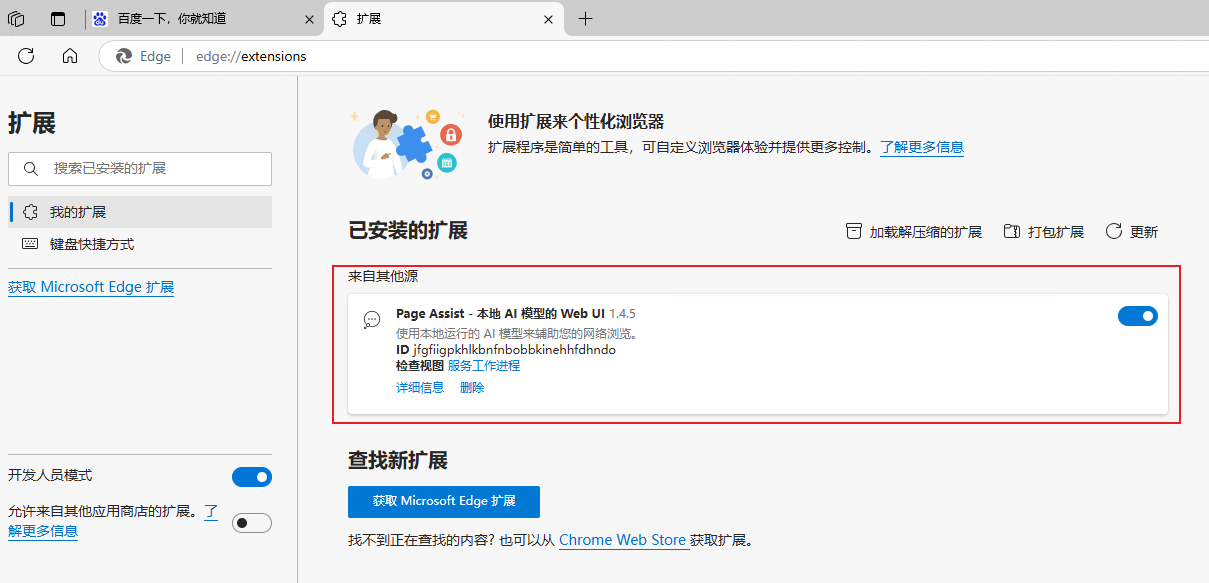Click 删除 to remove Page Assist
1209x583 pixels.
[472, 388]
